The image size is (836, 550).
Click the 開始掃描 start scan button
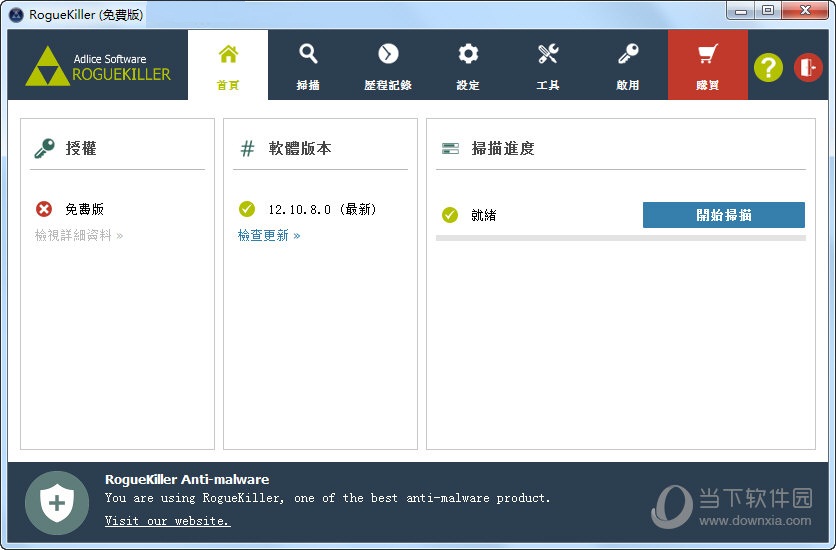724,215
